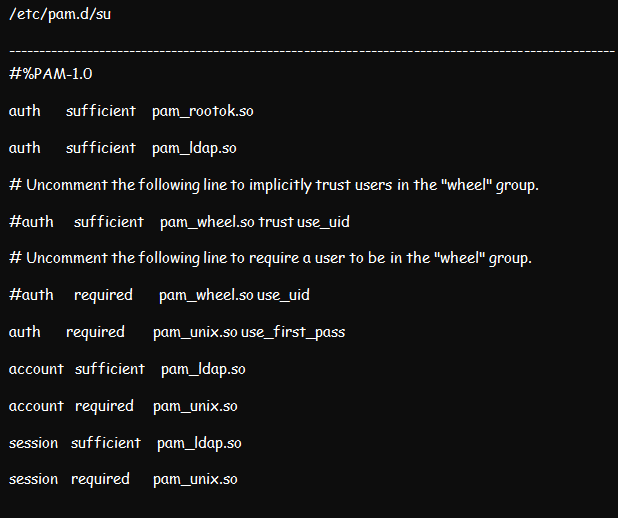This screenshot has width=618, height=518.
Task: Click commented #auth required line start
Action: click(31, 295)
